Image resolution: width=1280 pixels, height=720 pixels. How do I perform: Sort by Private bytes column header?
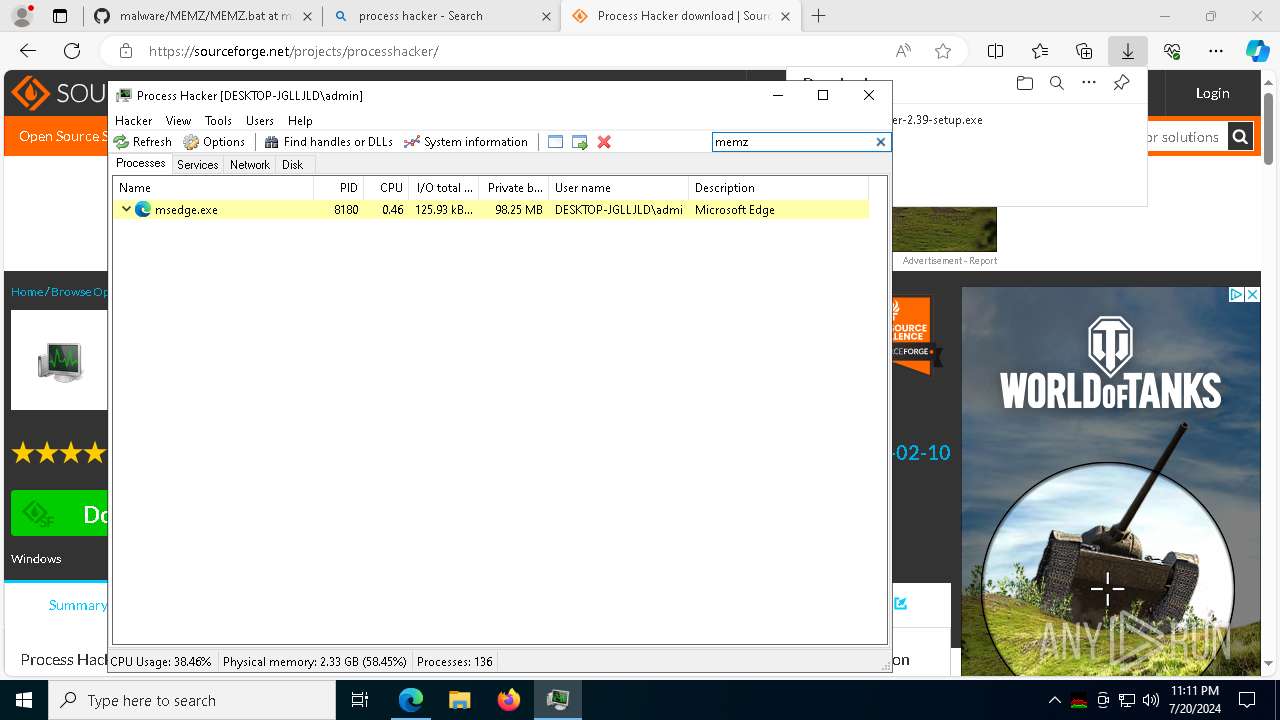pyautogui.click(x=514, y=188)
